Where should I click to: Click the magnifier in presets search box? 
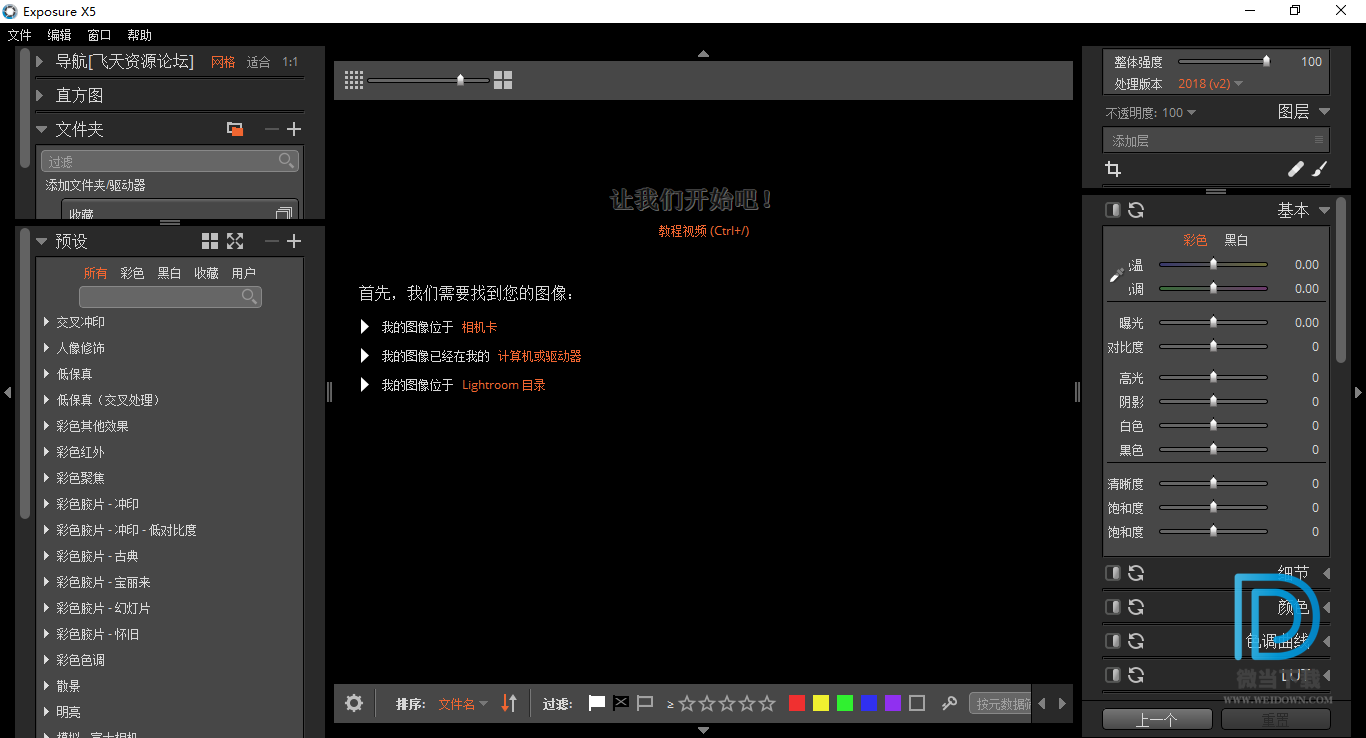tap(250, 296)
